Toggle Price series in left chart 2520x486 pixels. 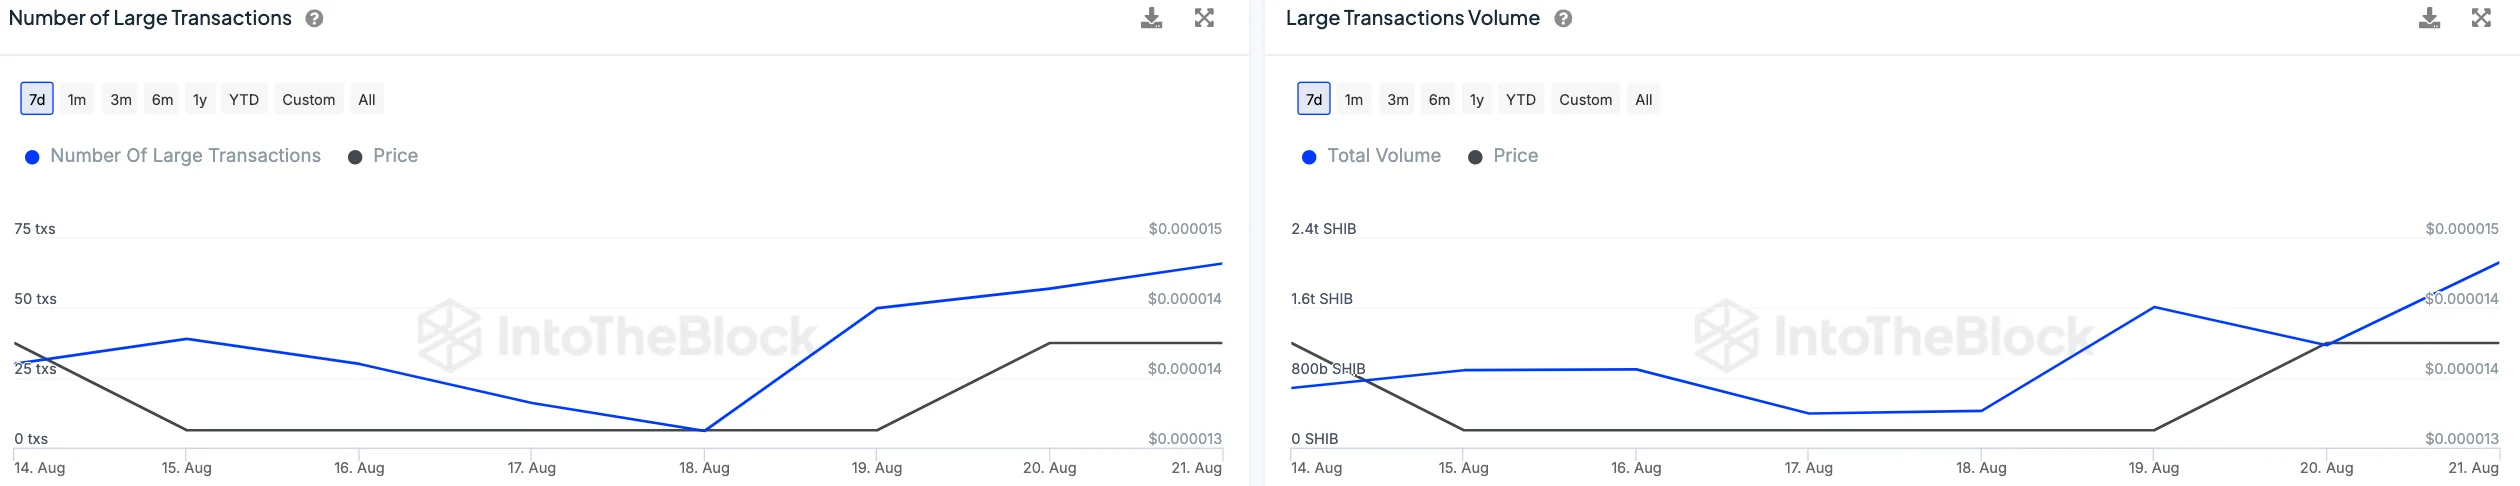pos(395,156)
